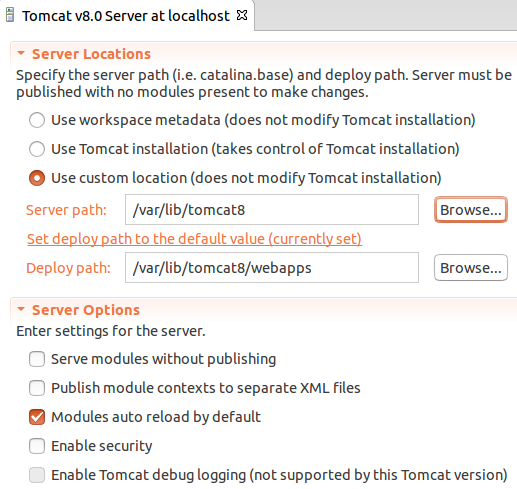Close the Tomcat v8.0 Server tab
Screen dimensions: 517x489
coord(242,15)
